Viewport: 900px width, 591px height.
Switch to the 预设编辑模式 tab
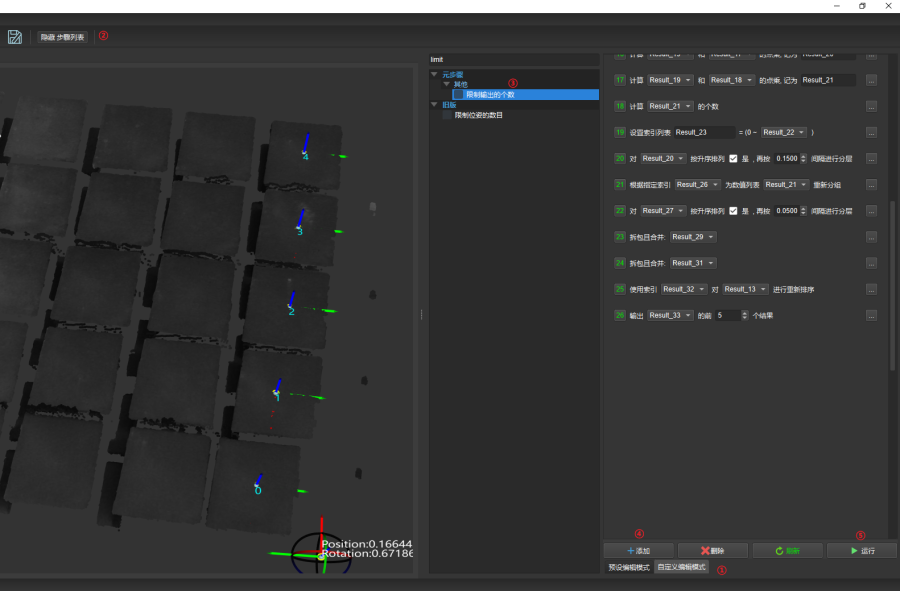629,568
